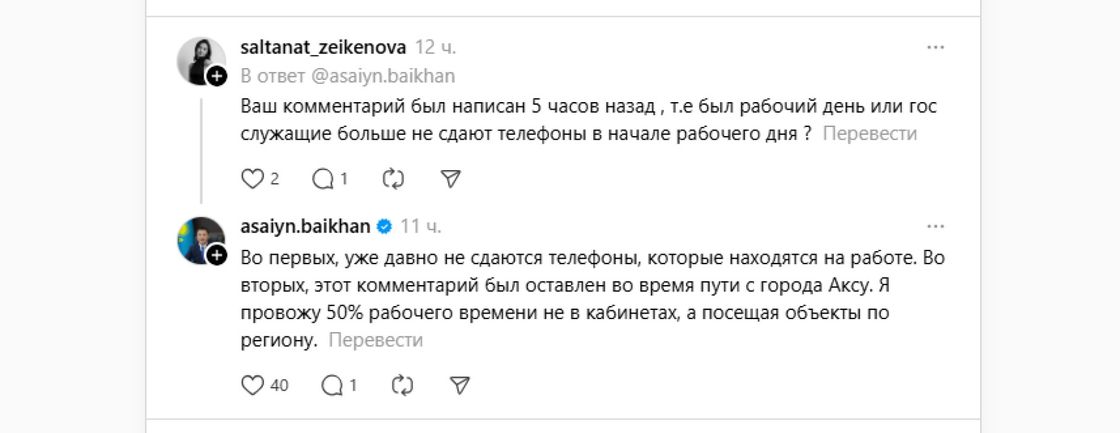The image size is (1120, 433).
Task: Click the @asaiyn.baikhan mention in the reply line
Action: pos(349,75)
